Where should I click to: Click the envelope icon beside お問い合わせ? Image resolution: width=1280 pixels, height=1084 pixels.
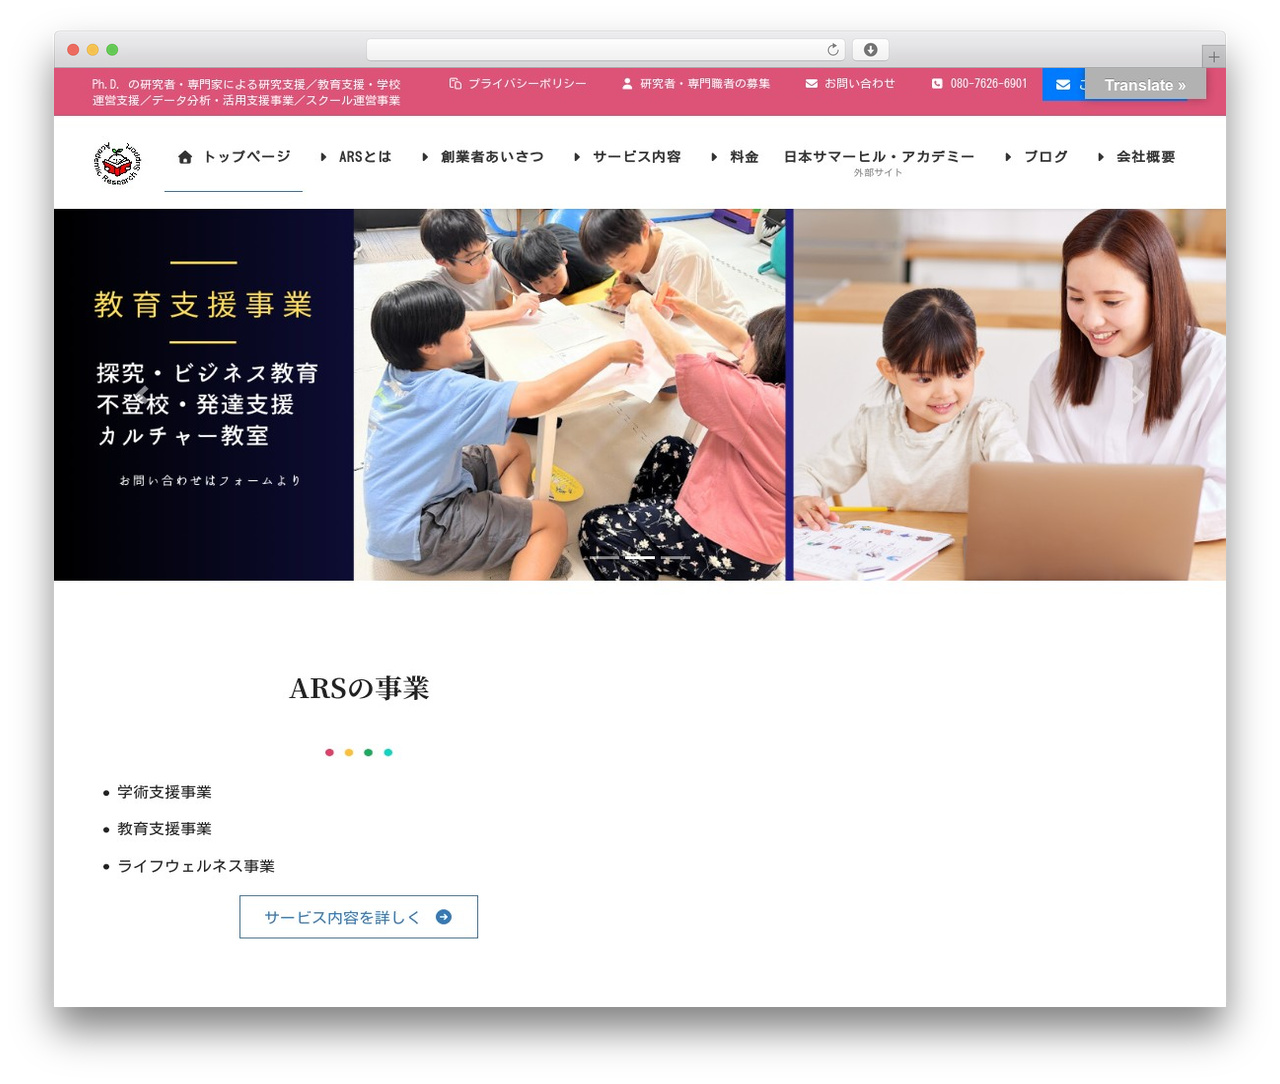[811, 84]
